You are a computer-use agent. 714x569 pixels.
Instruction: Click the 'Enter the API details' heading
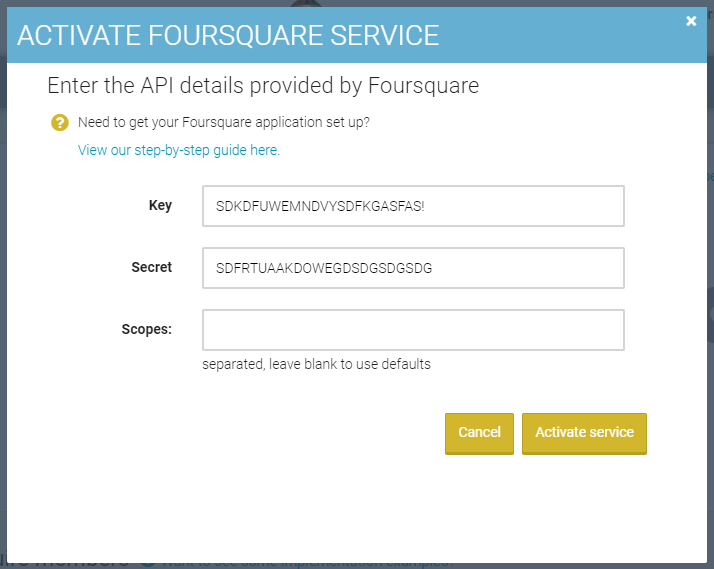click(x=263, y=86)
